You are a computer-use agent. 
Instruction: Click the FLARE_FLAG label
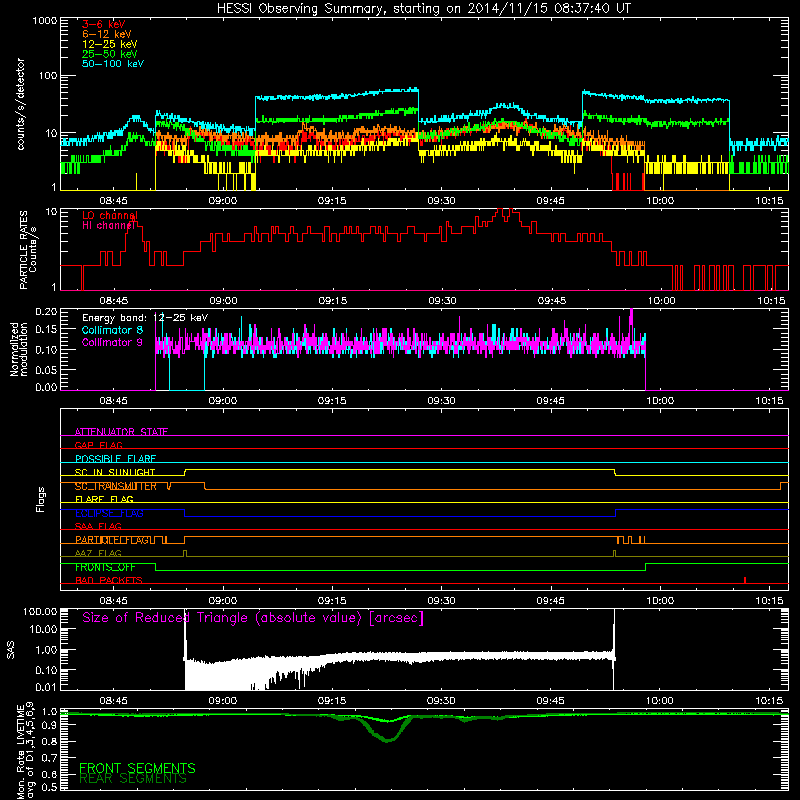[x=104, y=499]
